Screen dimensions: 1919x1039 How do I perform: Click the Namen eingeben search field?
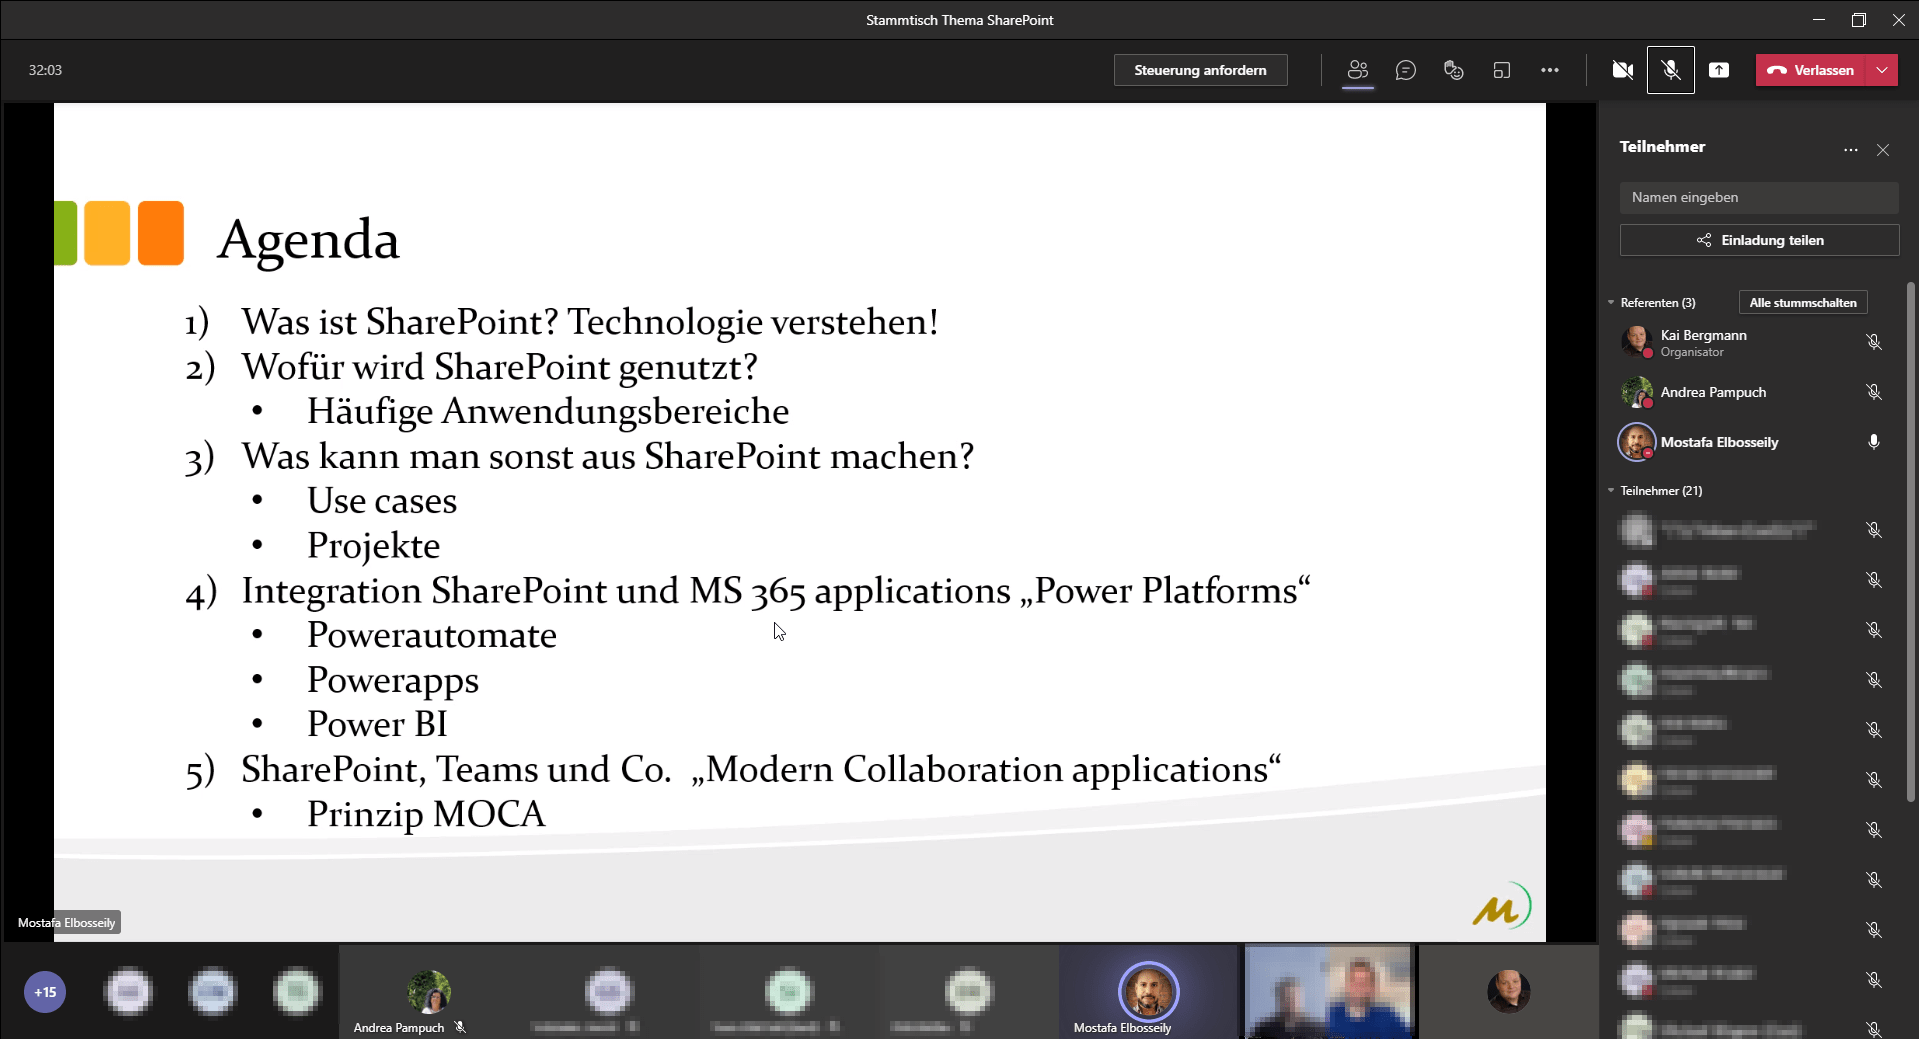point(1758,197)
